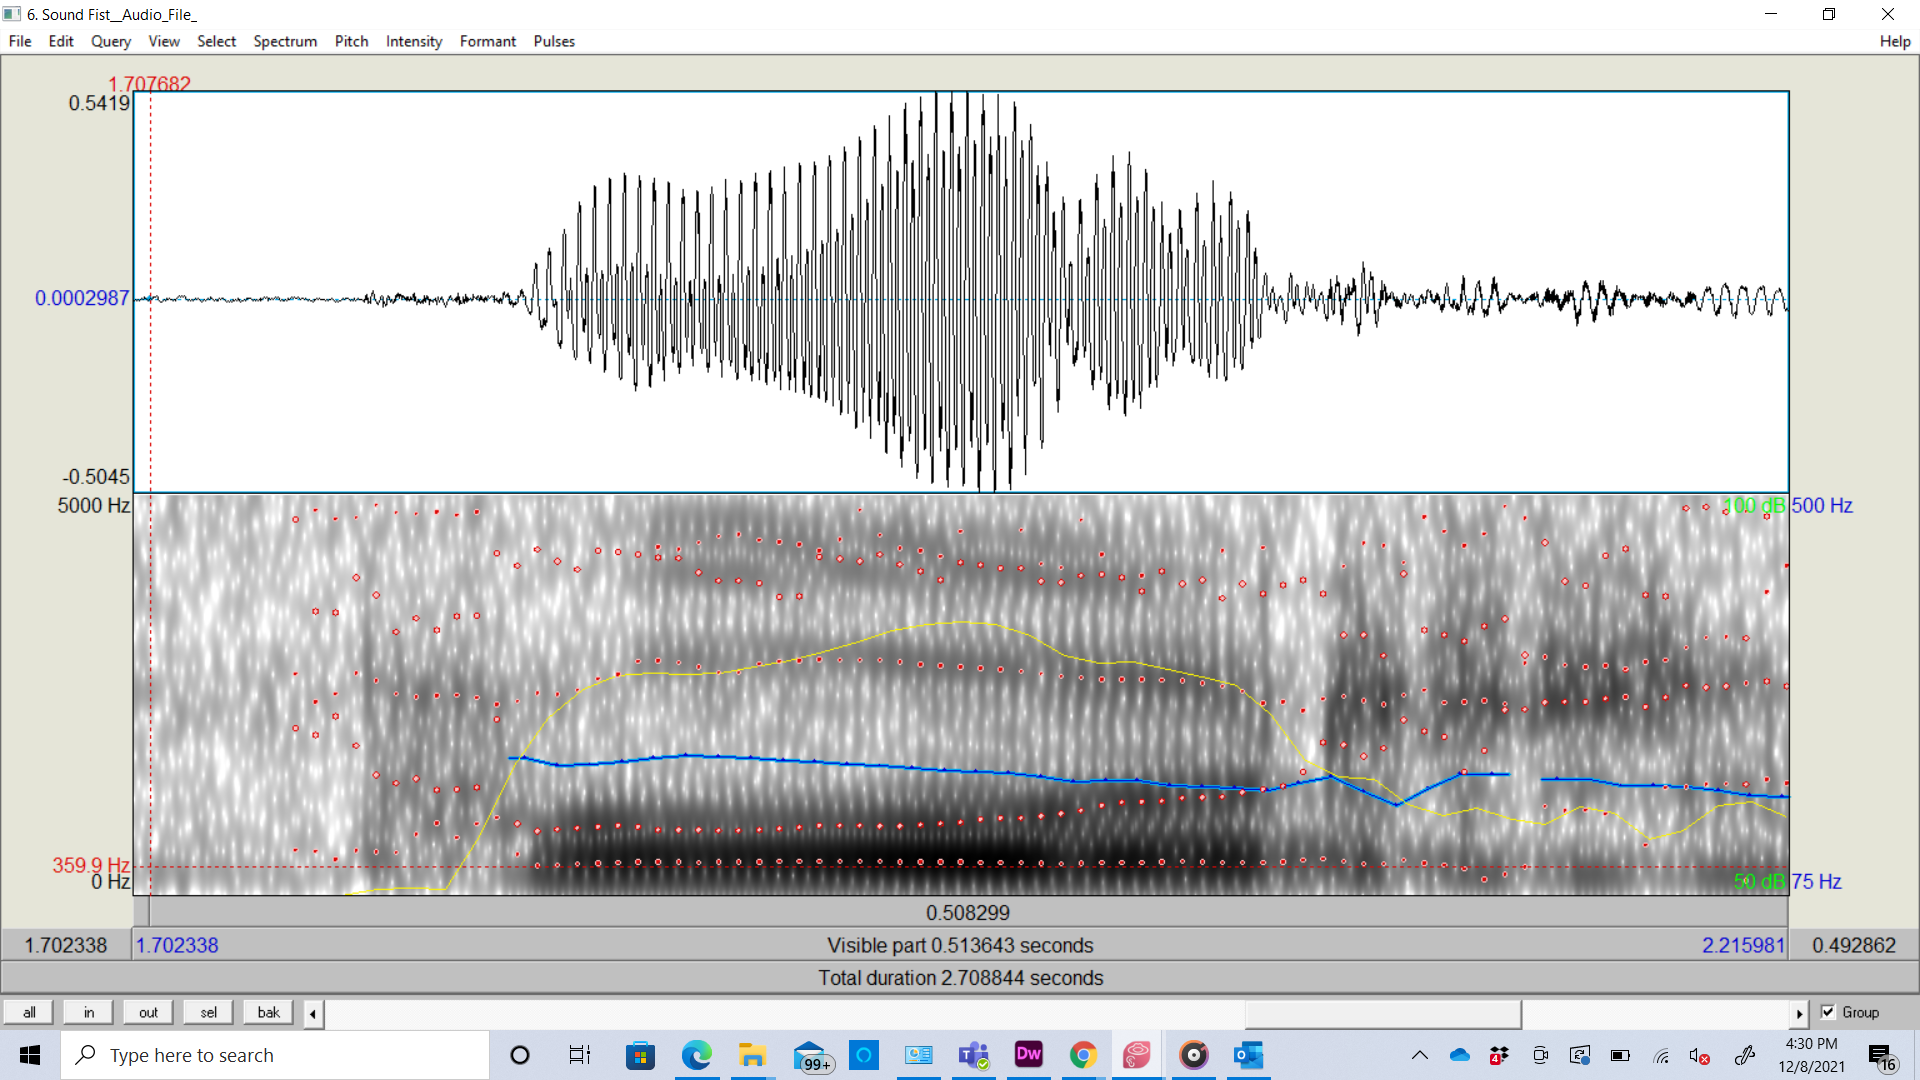Screen dimensions: 1920x1080
Task: Click the pen Windows Ink tray icon
Action: pos(1745,1055)
